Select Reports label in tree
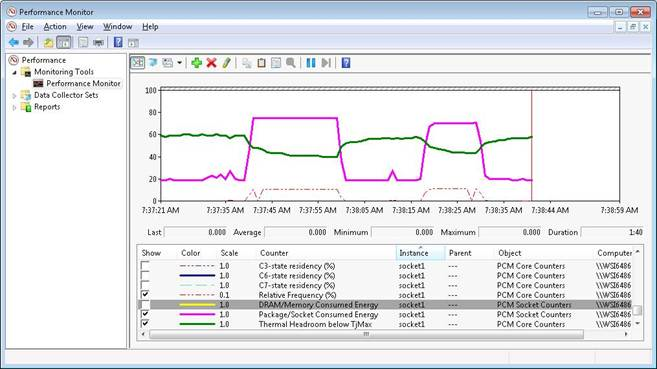657x369 pixels. [x=47, y=107]
